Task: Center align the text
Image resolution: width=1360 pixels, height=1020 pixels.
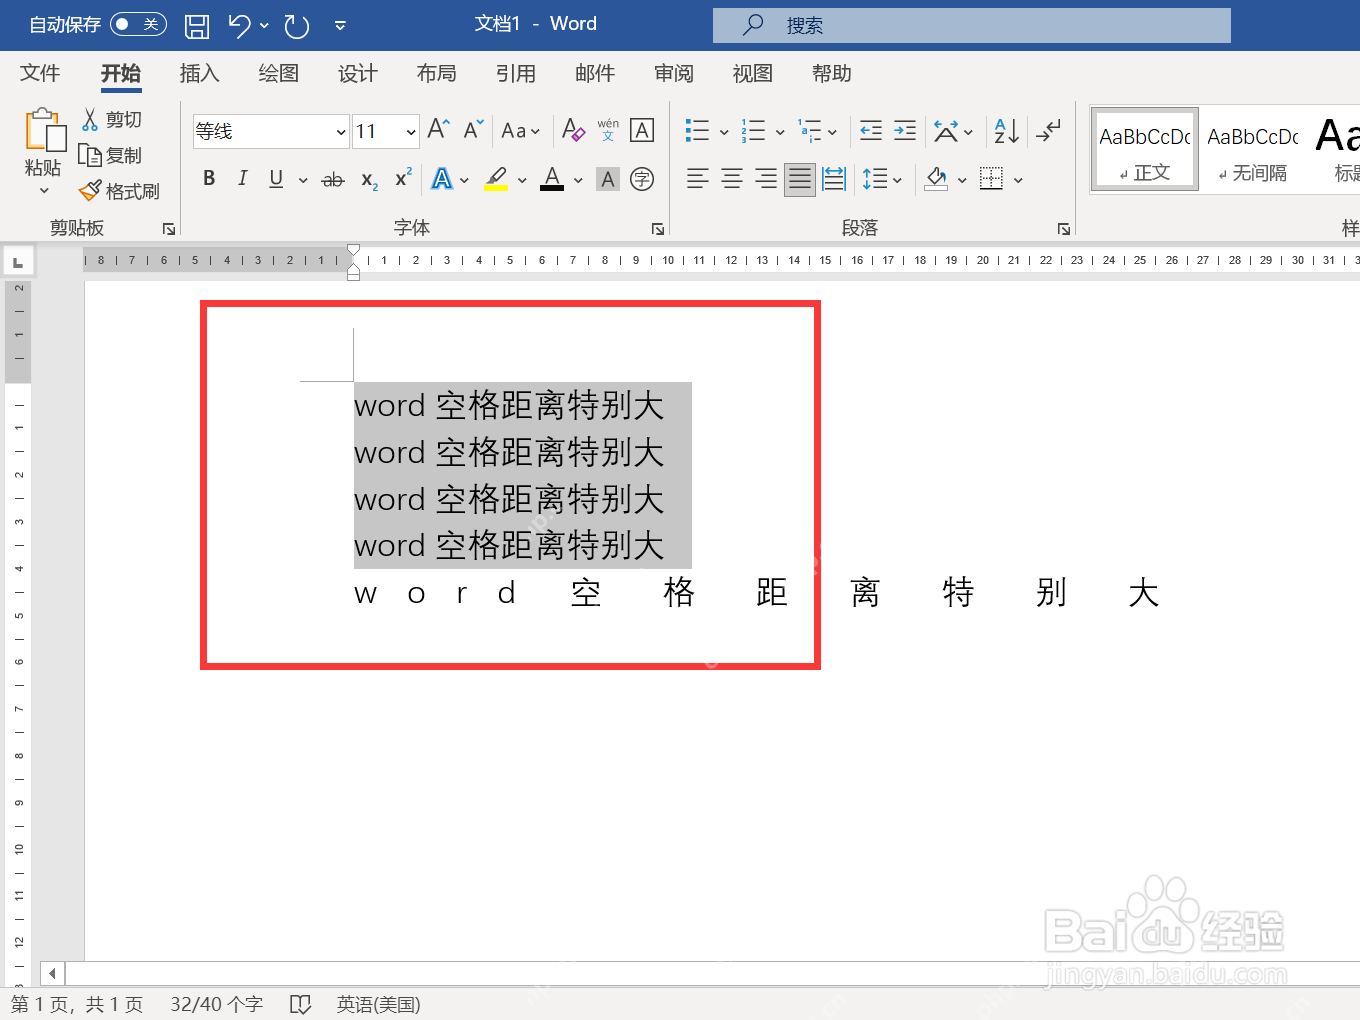Action: click(732, 179)
